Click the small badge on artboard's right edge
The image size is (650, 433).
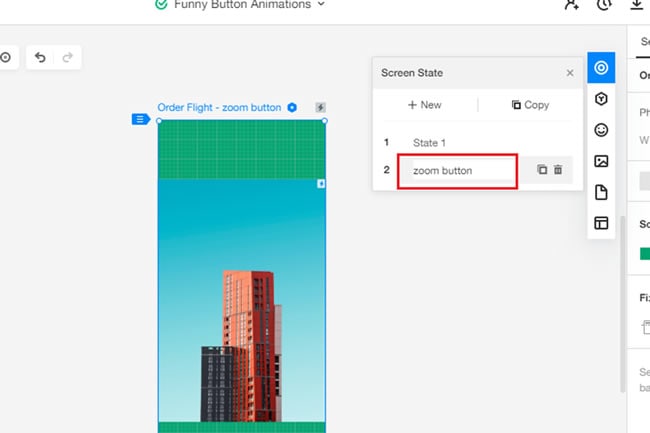(321, 184)
